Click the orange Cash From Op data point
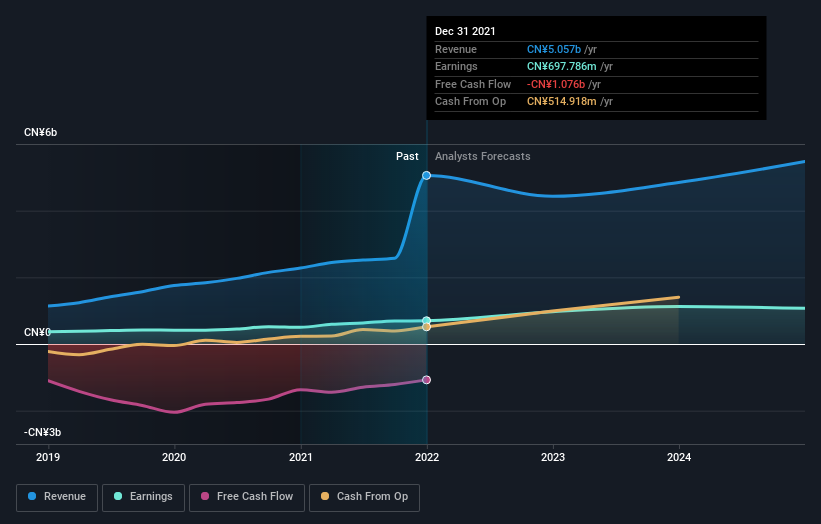The height and width of the screenshot is (524, 821). pos(427,327)
